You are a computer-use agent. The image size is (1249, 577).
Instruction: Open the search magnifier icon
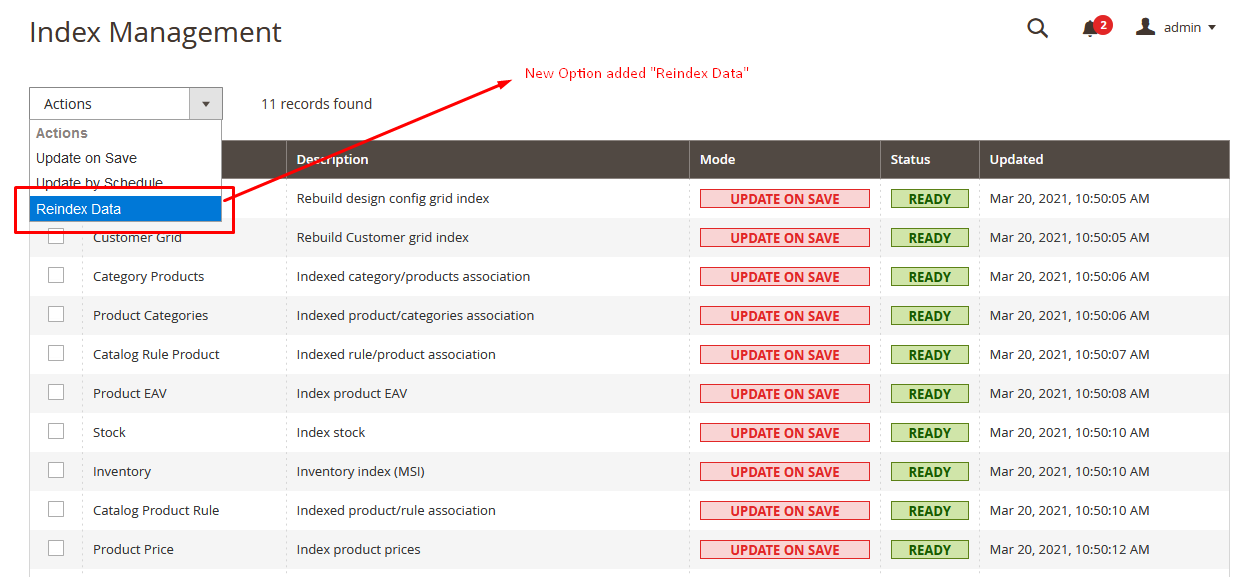click(1037, 28)
